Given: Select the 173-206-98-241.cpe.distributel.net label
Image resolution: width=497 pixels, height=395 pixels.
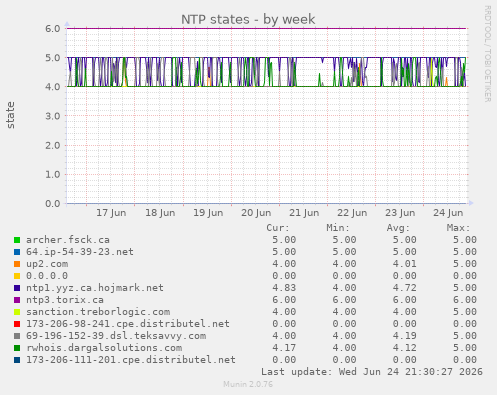Looking at the screenshot, I should pyautogui.click(x=128, y=324).
